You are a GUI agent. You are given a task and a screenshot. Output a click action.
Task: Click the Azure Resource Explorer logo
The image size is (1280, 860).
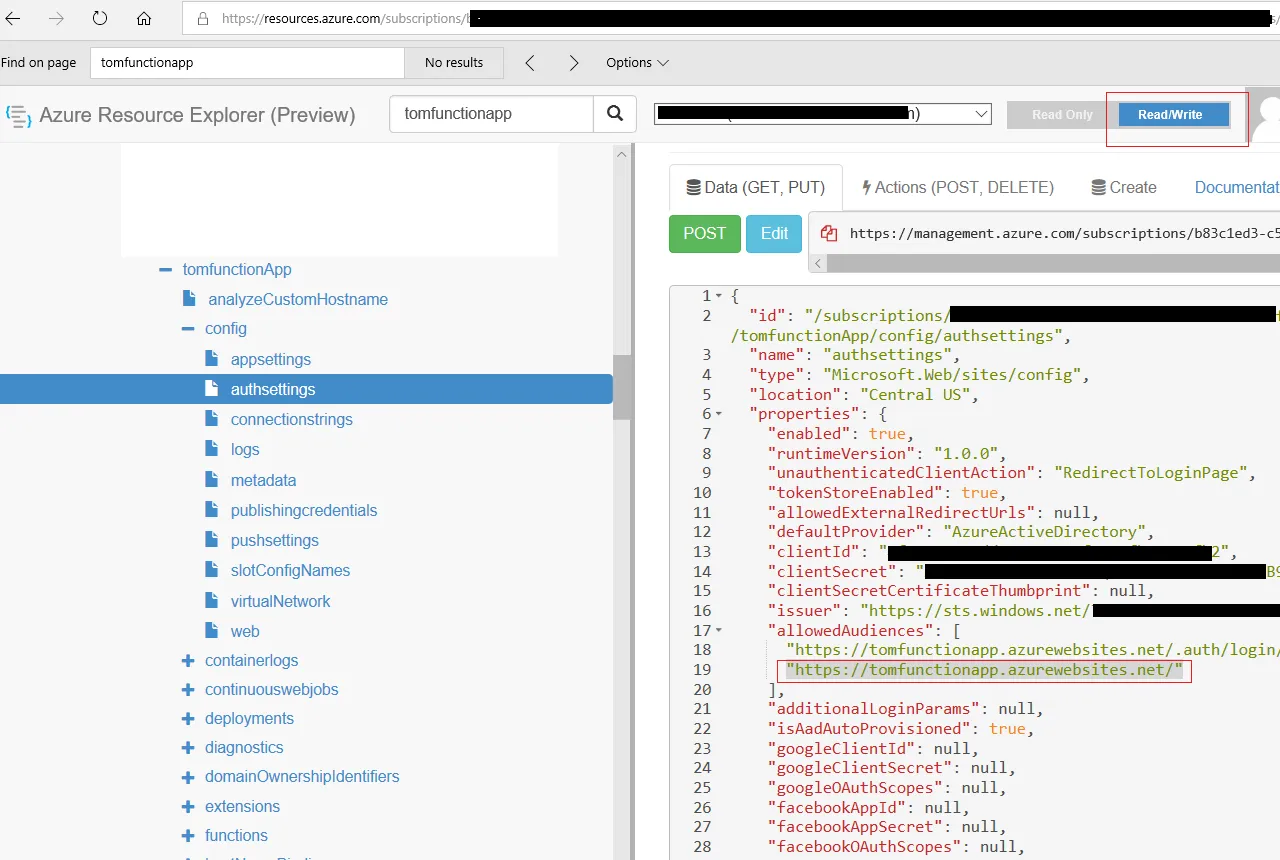(x=18, y=115)
